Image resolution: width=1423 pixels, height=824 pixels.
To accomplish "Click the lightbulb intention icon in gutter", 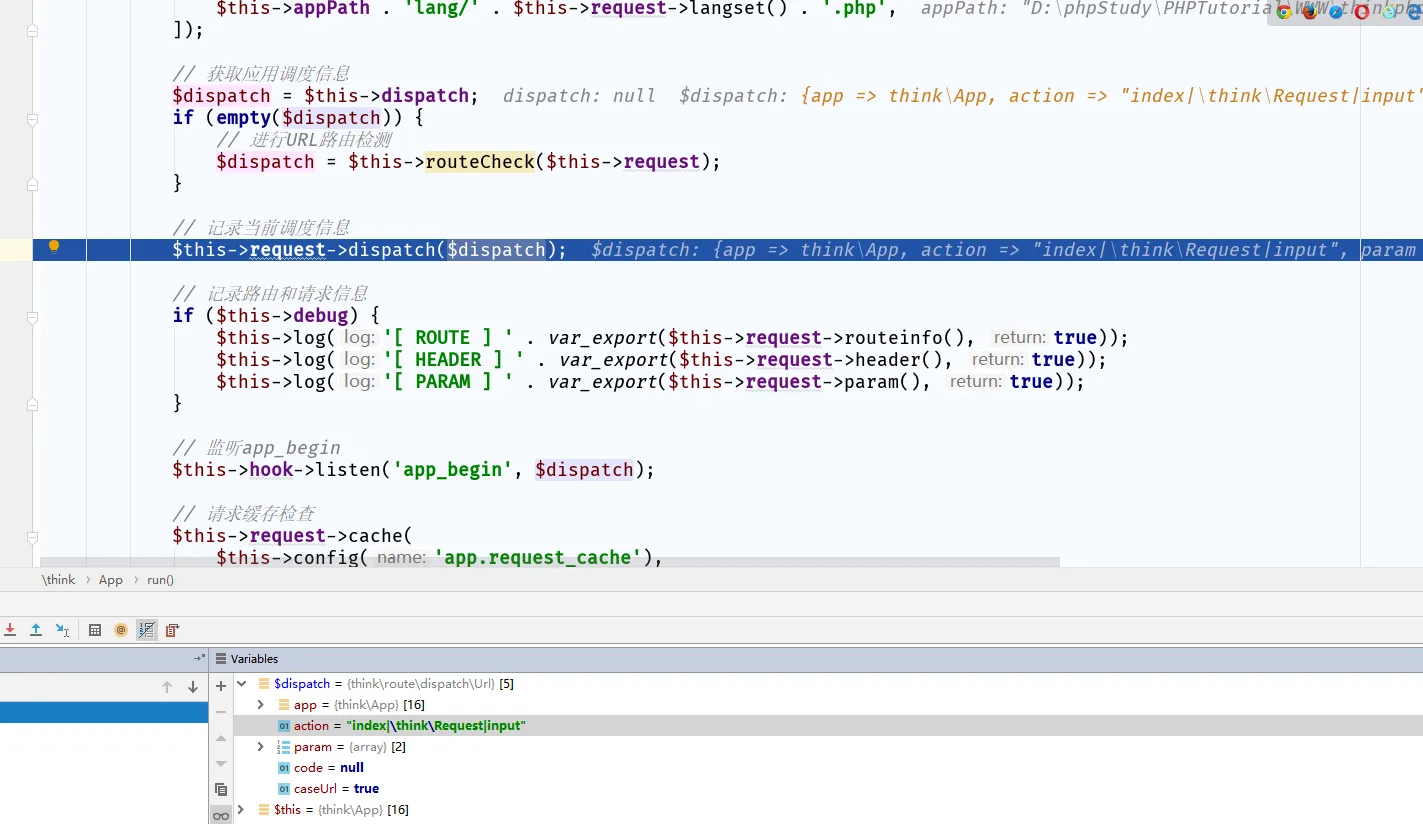I will [54, 247].
